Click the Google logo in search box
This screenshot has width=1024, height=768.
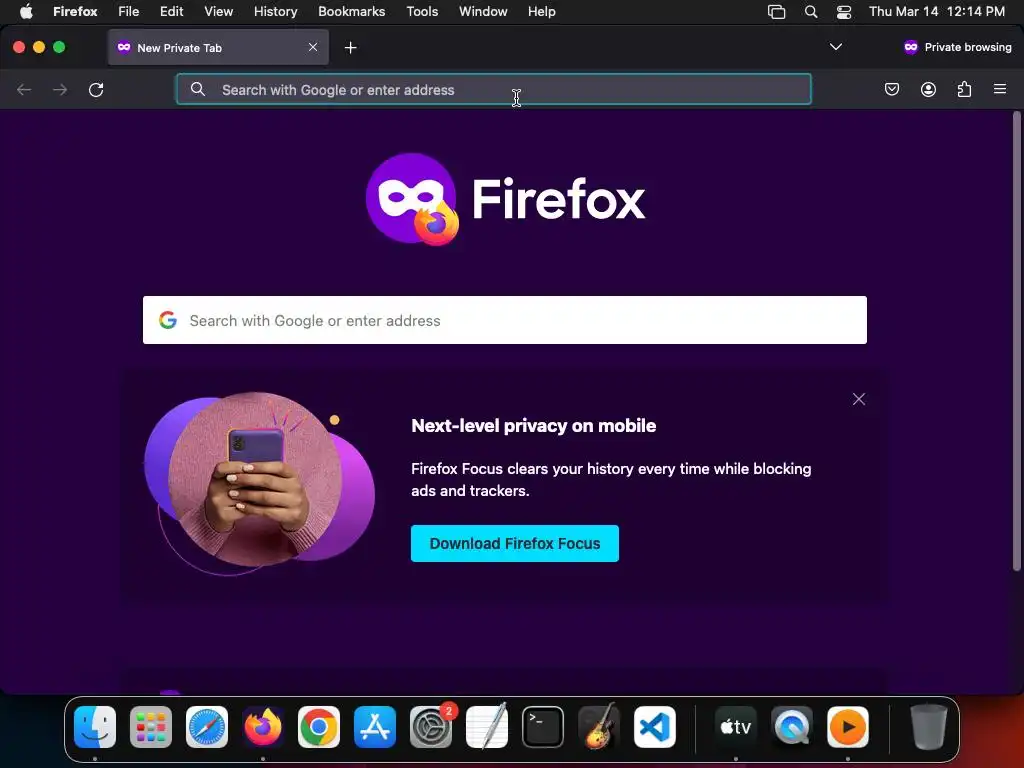(168, 320)
